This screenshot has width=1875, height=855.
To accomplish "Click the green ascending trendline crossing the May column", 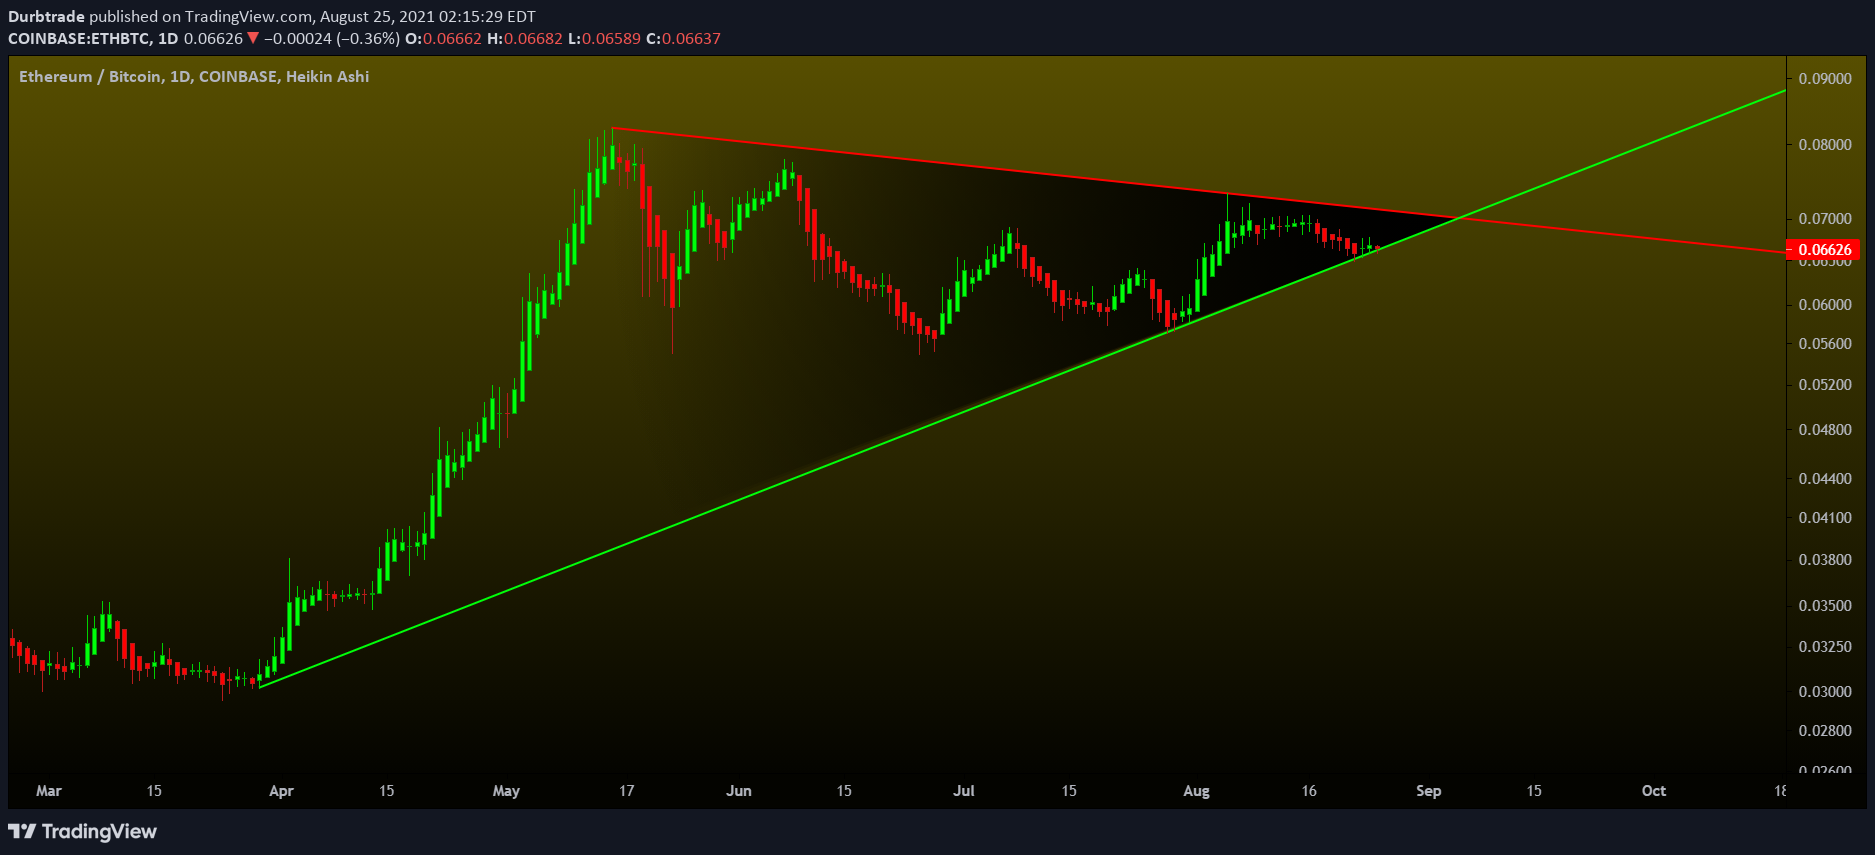I will point(506,593).
